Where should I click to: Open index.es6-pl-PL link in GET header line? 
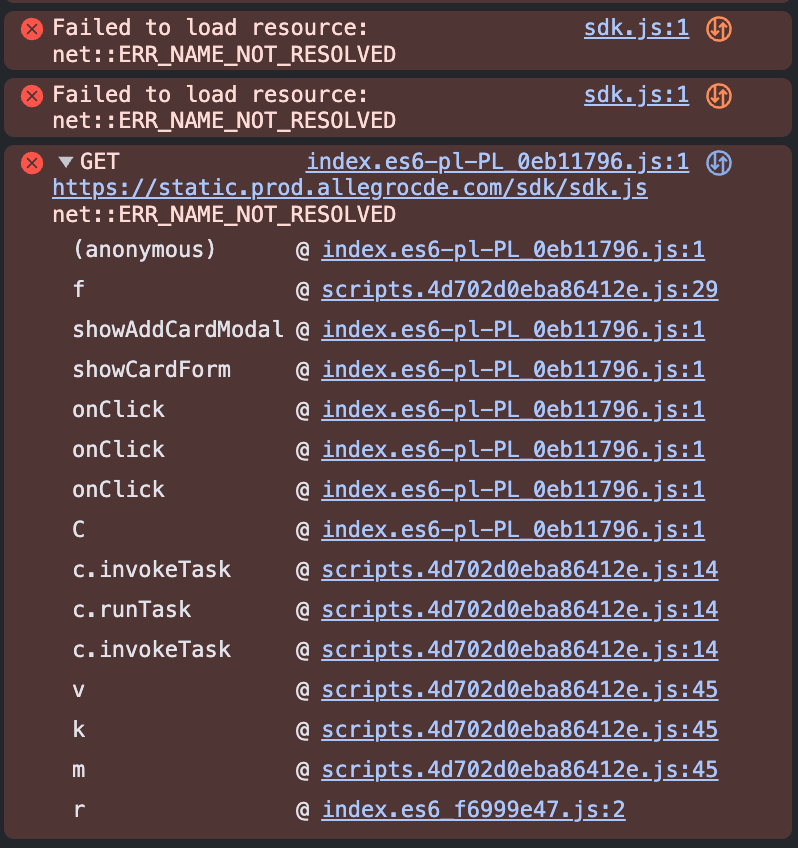pos(497,162)
